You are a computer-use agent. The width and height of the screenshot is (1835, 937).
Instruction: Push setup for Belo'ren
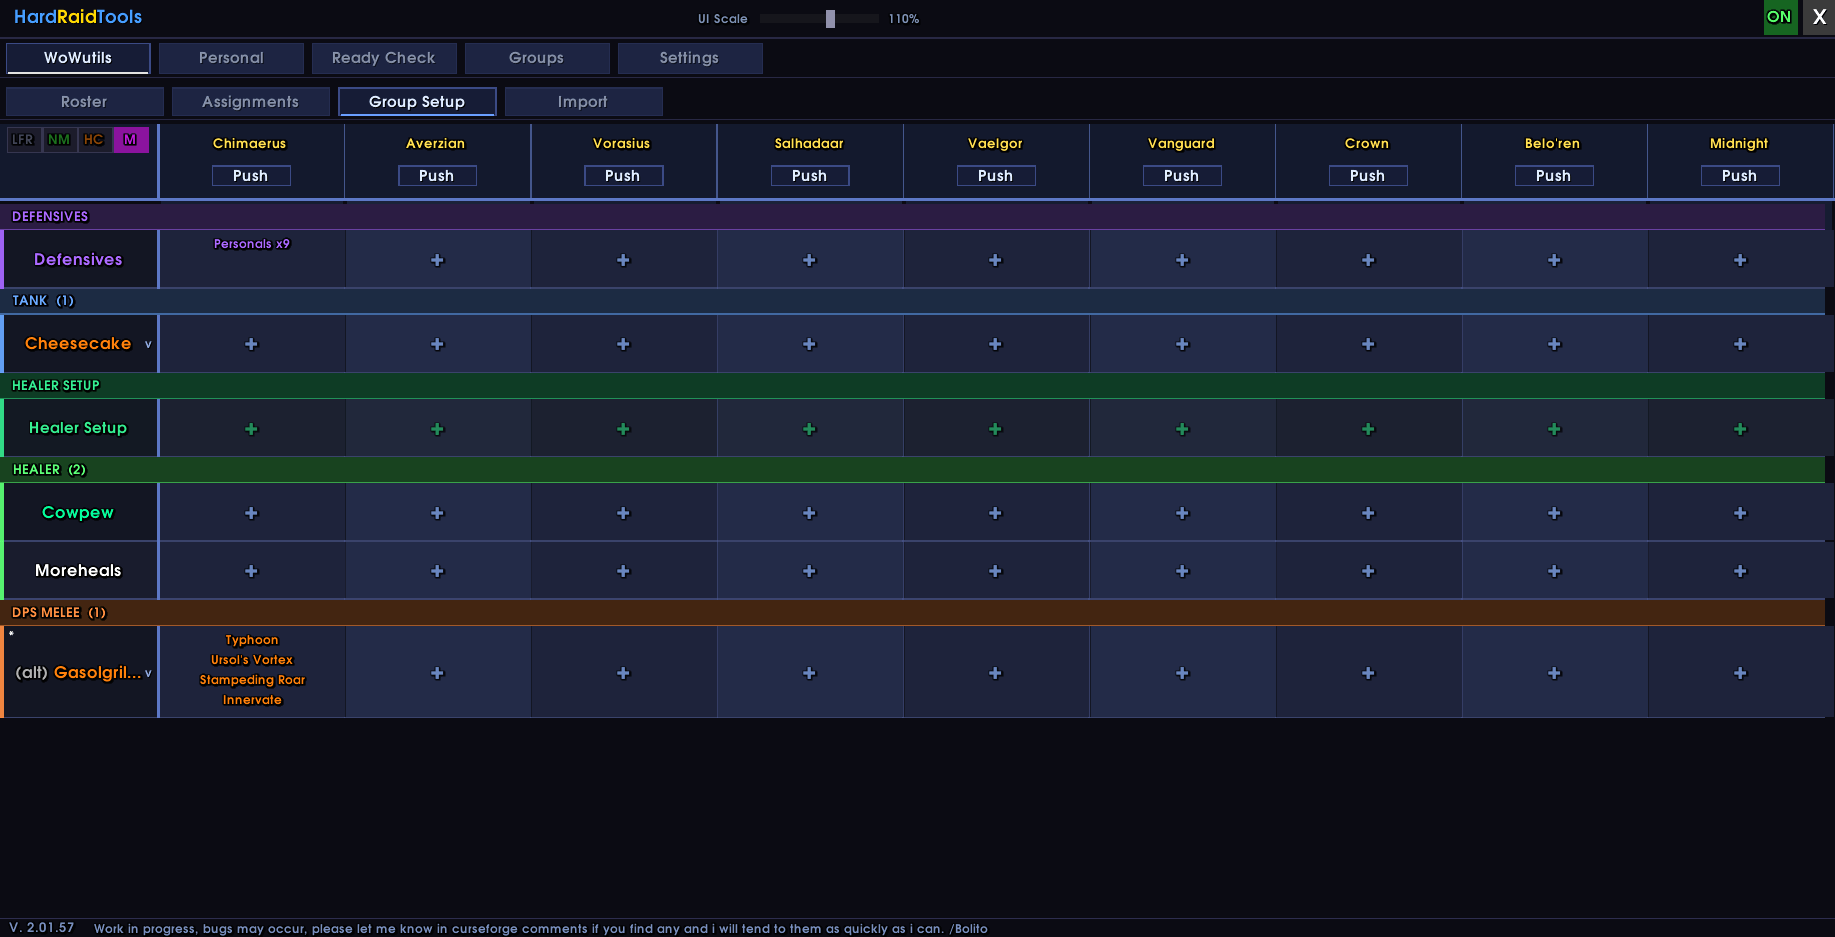[1554, 176]
